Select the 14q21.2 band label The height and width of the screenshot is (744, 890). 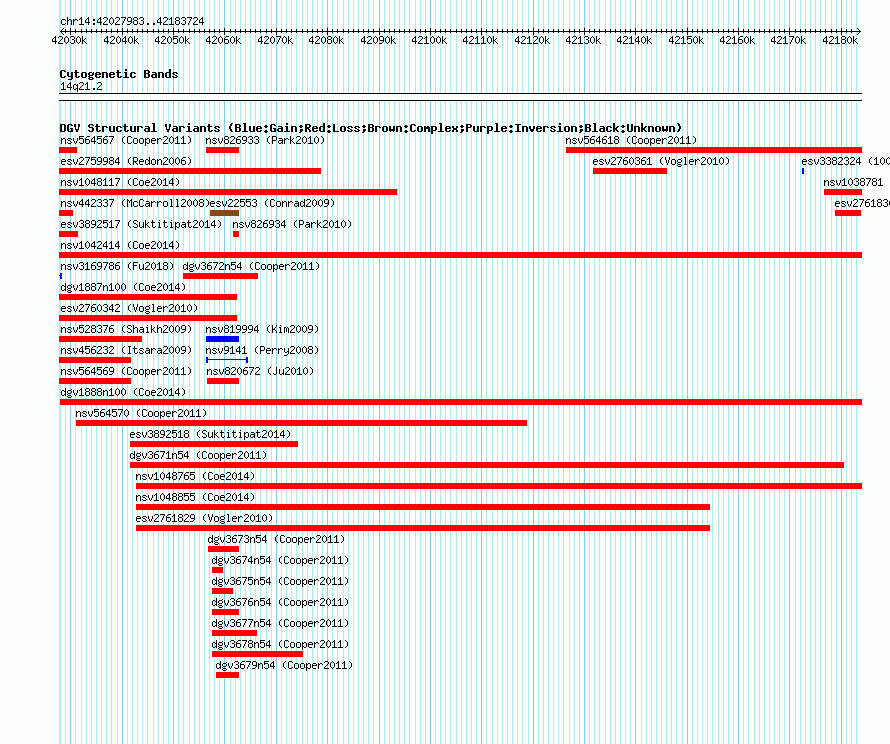click(81, 86)
